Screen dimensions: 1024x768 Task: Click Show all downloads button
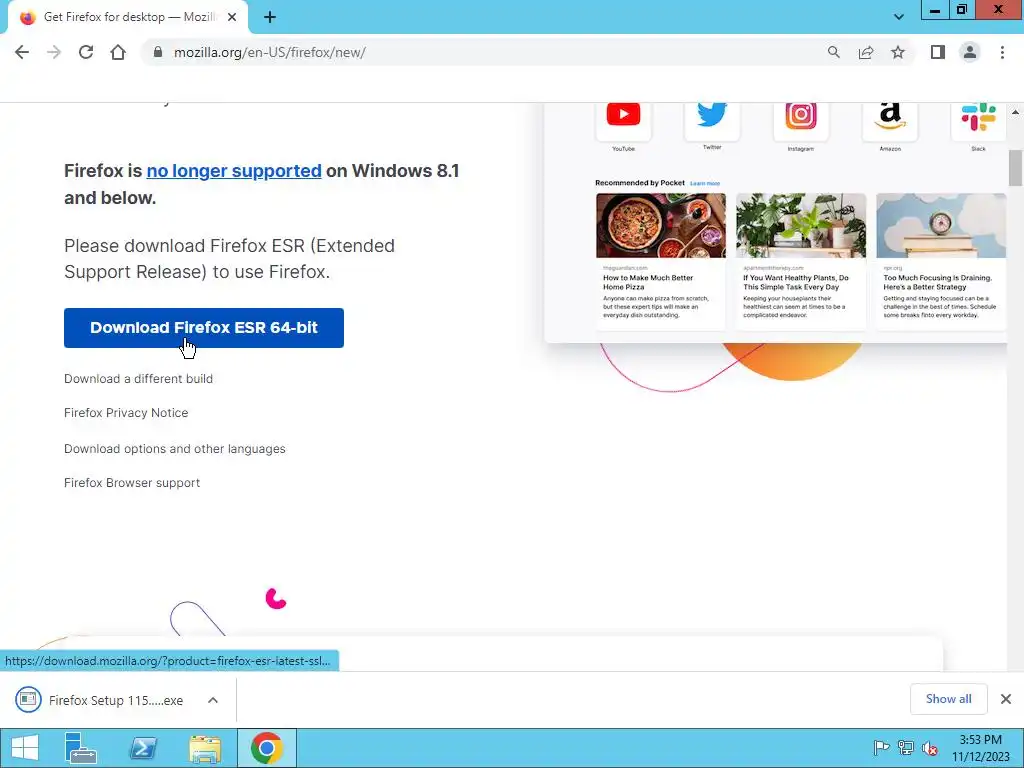pos(948,699)
